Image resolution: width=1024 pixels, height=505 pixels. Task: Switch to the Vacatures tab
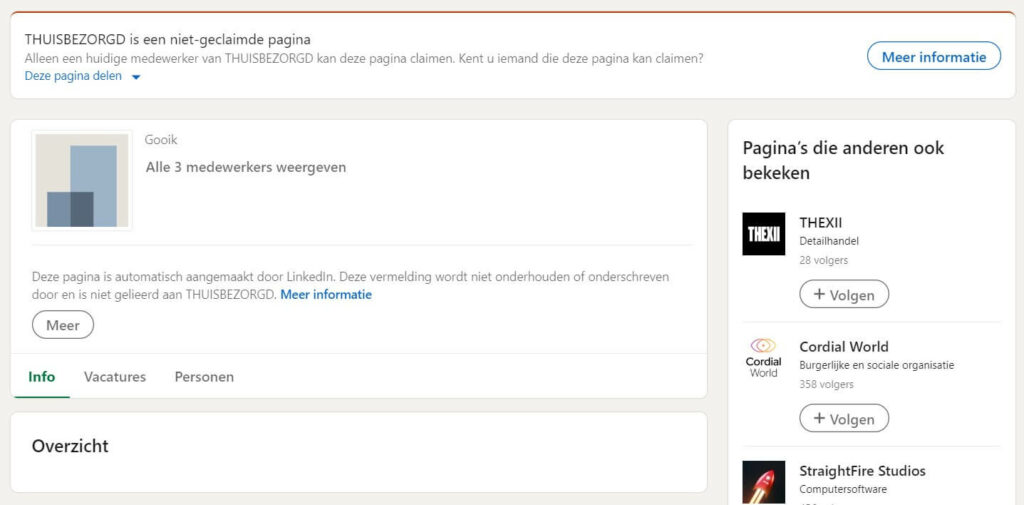click(115, 377)
